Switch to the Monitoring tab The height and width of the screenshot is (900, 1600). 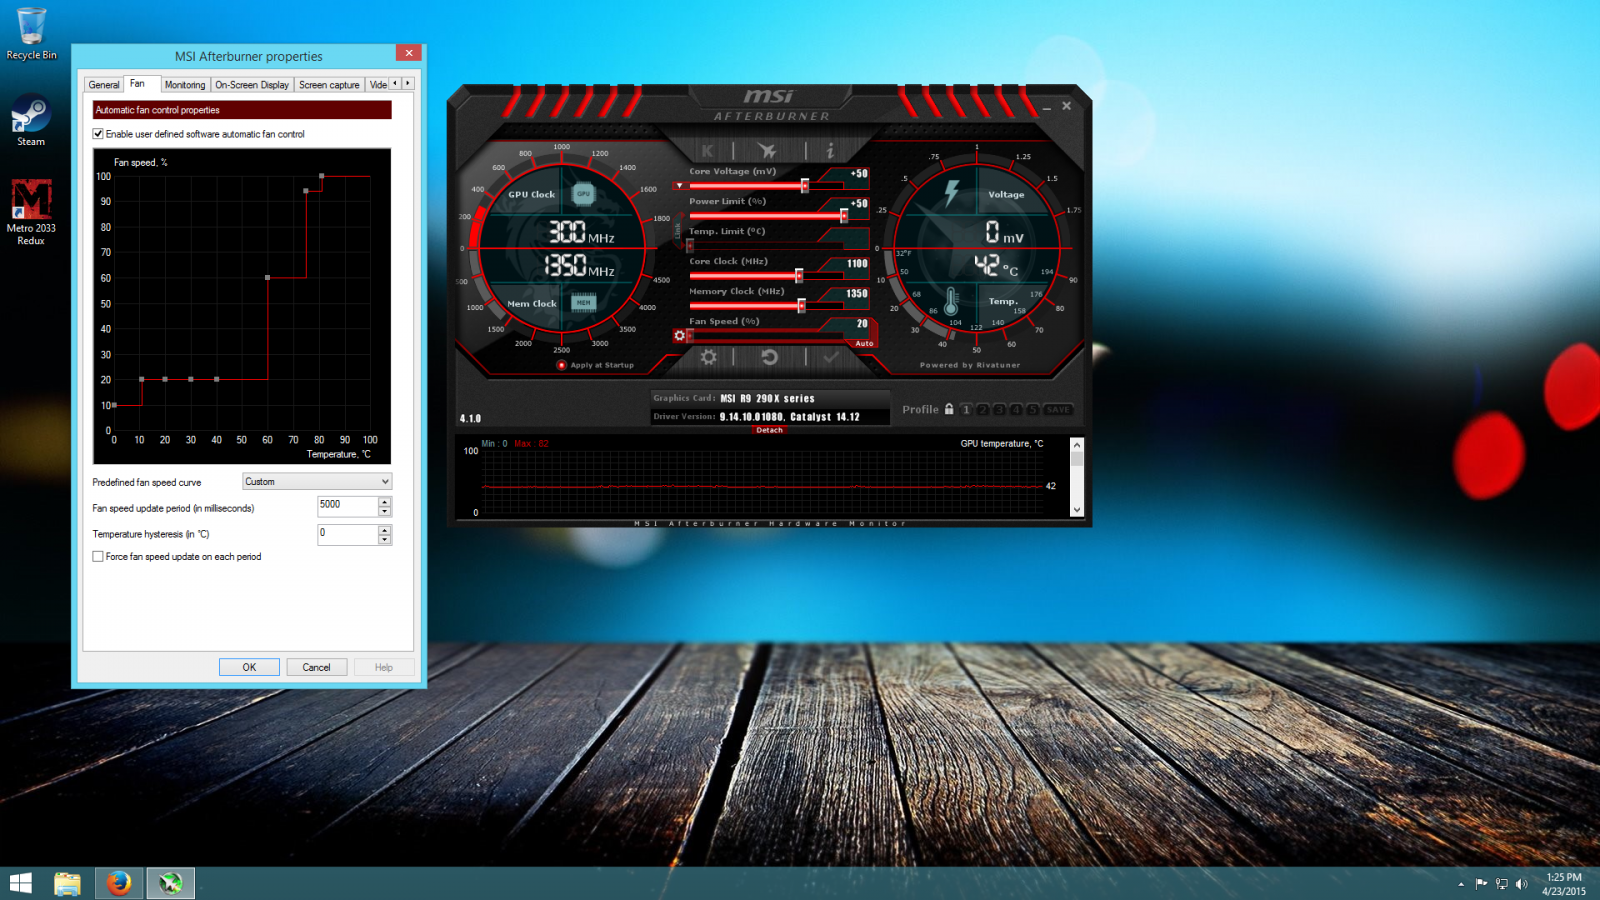click(185, 85)
